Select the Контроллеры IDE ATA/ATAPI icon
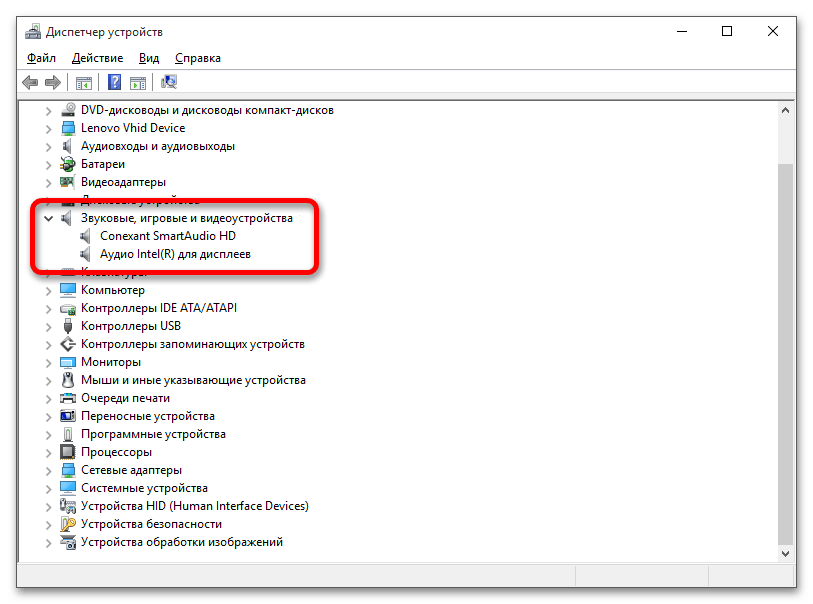The width and height of the screenshot is (813, 604). point(68,308)
